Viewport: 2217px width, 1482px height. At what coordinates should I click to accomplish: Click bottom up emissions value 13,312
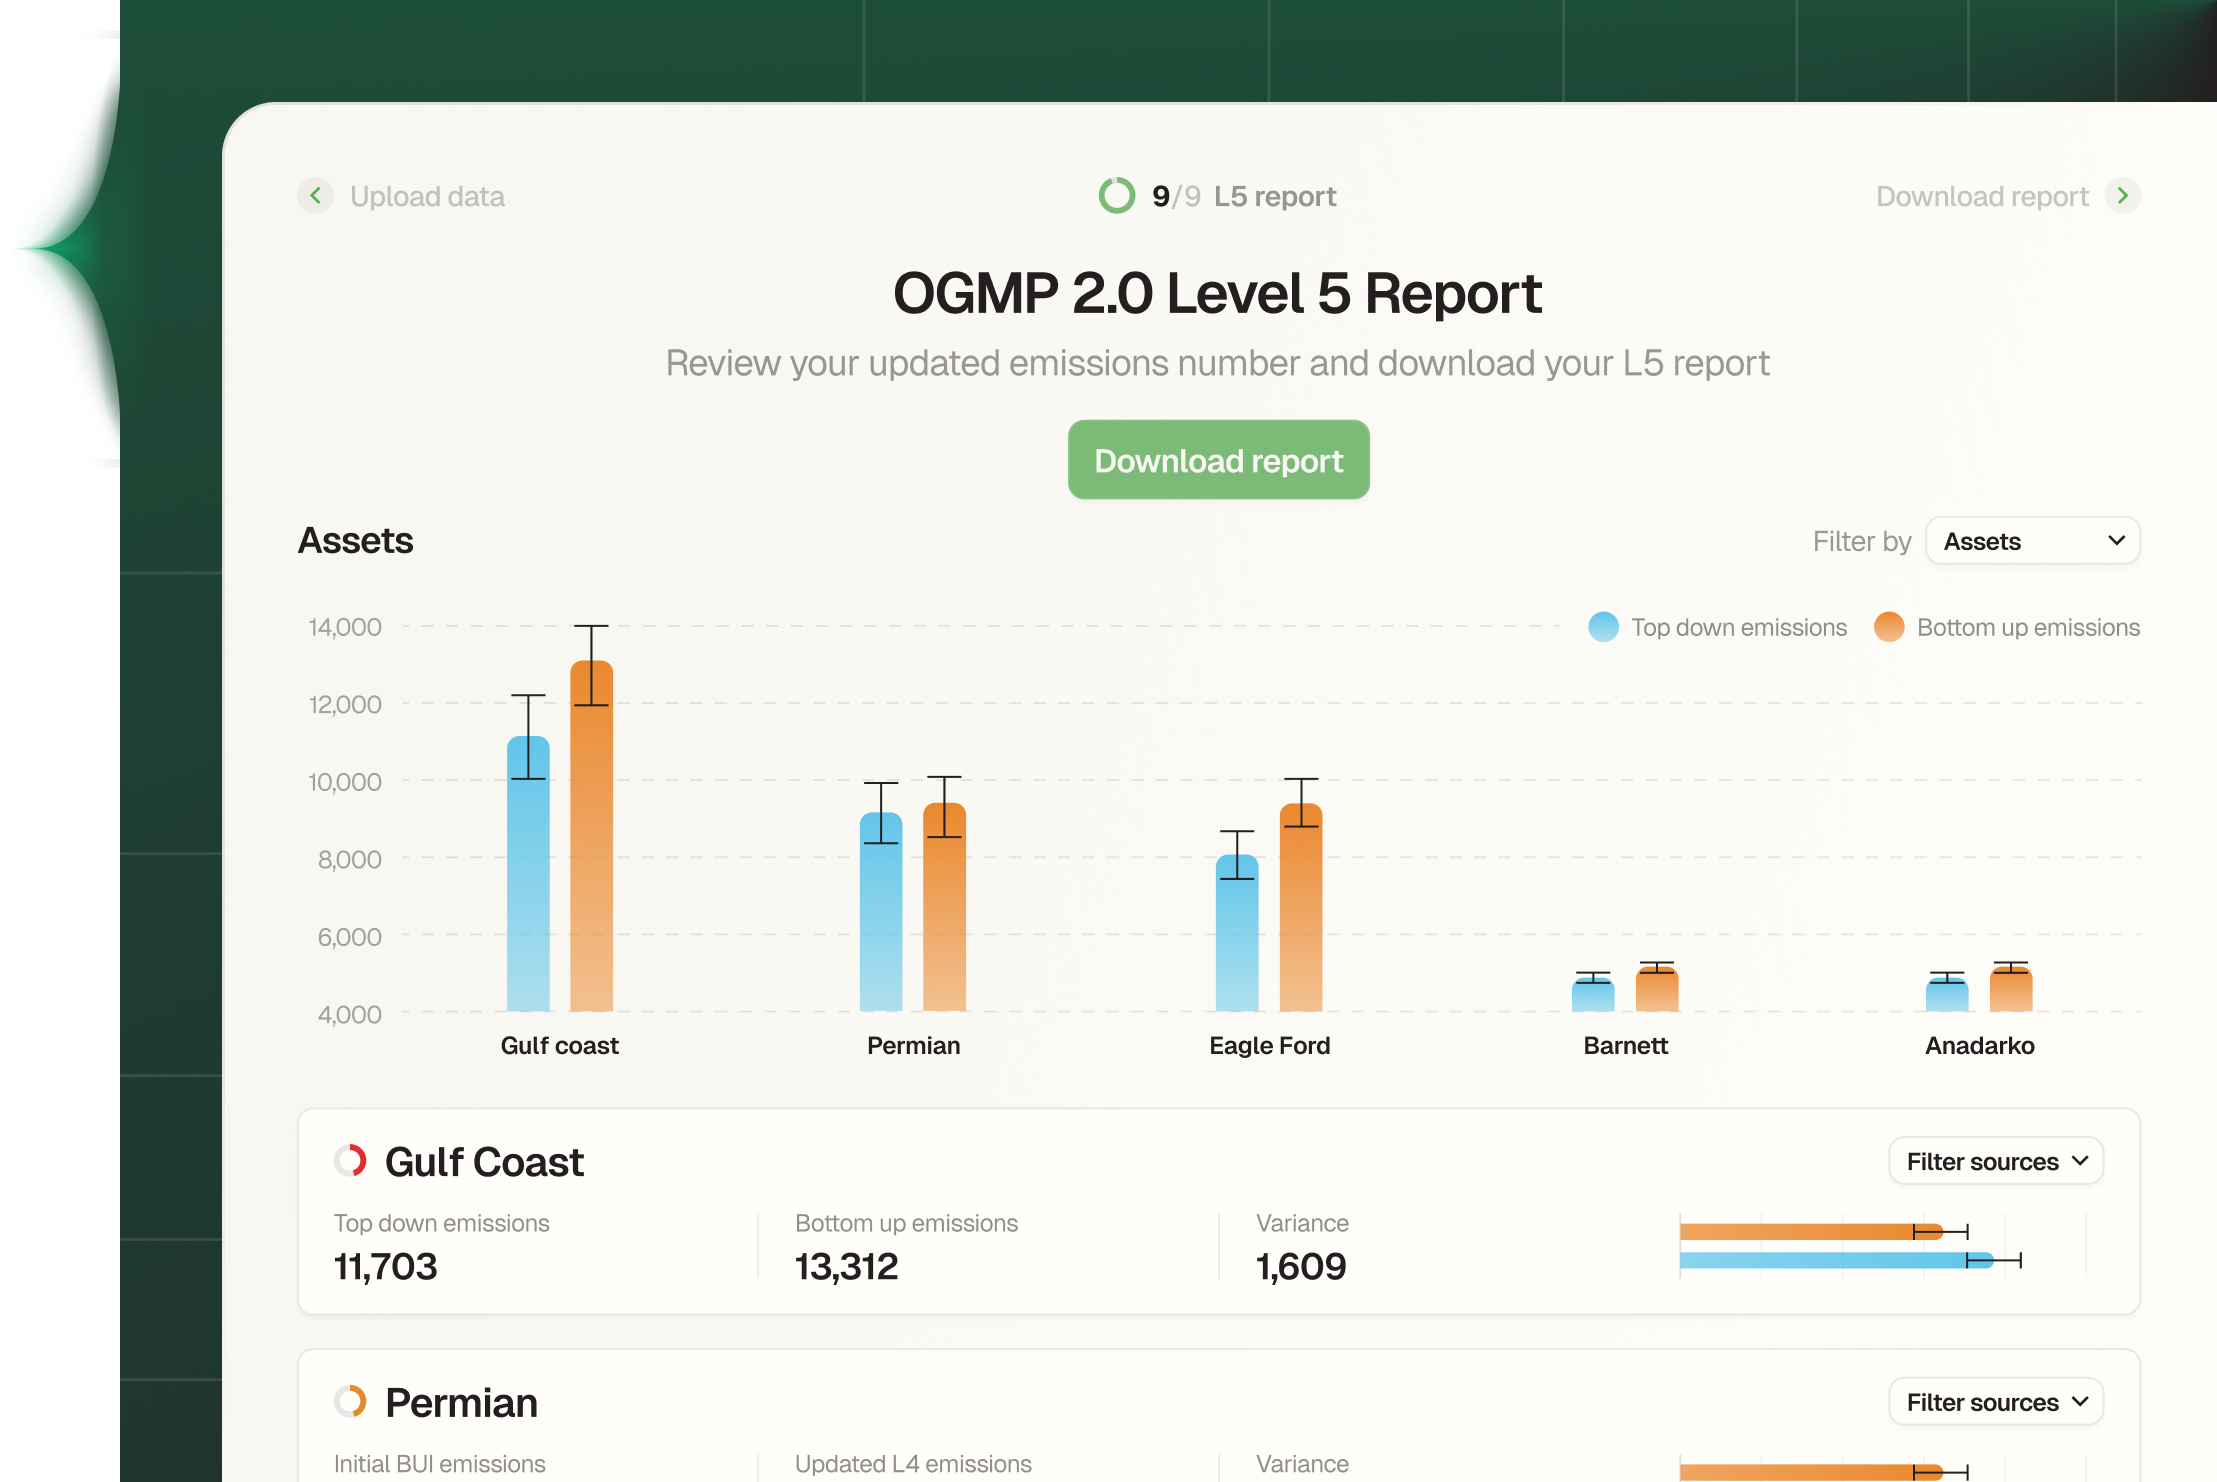click(x=846, y=1267)
